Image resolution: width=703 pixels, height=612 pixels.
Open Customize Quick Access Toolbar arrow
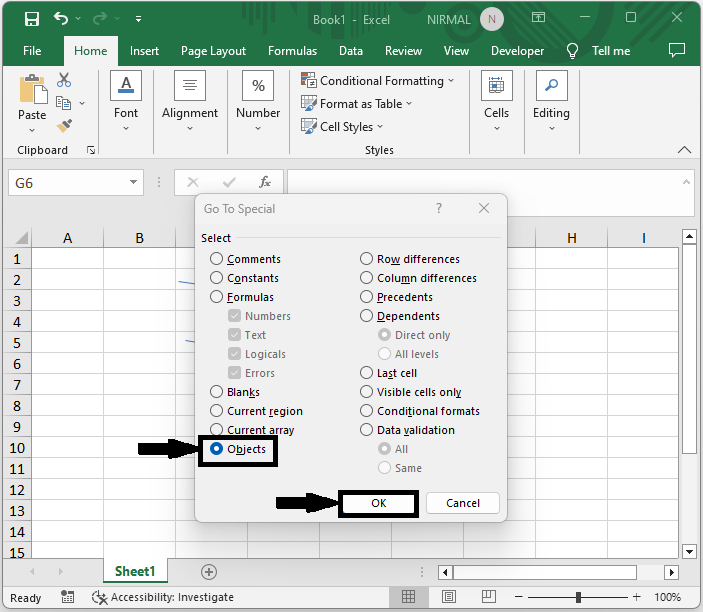click(139, 19)
